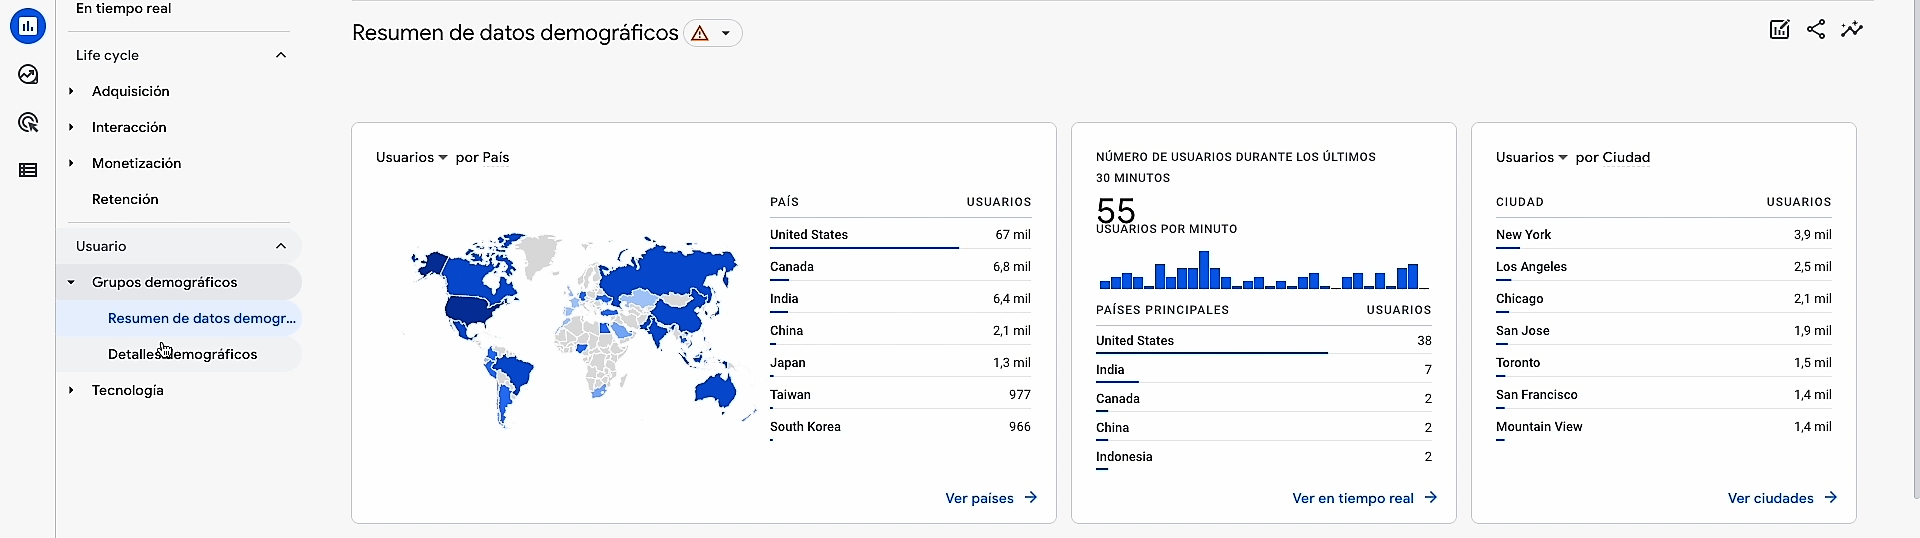This screenshot has width=1920, height=538.
Task: Select Resumen de datos demográficos item
Action: pyautogui.click(x=180, y=318)
